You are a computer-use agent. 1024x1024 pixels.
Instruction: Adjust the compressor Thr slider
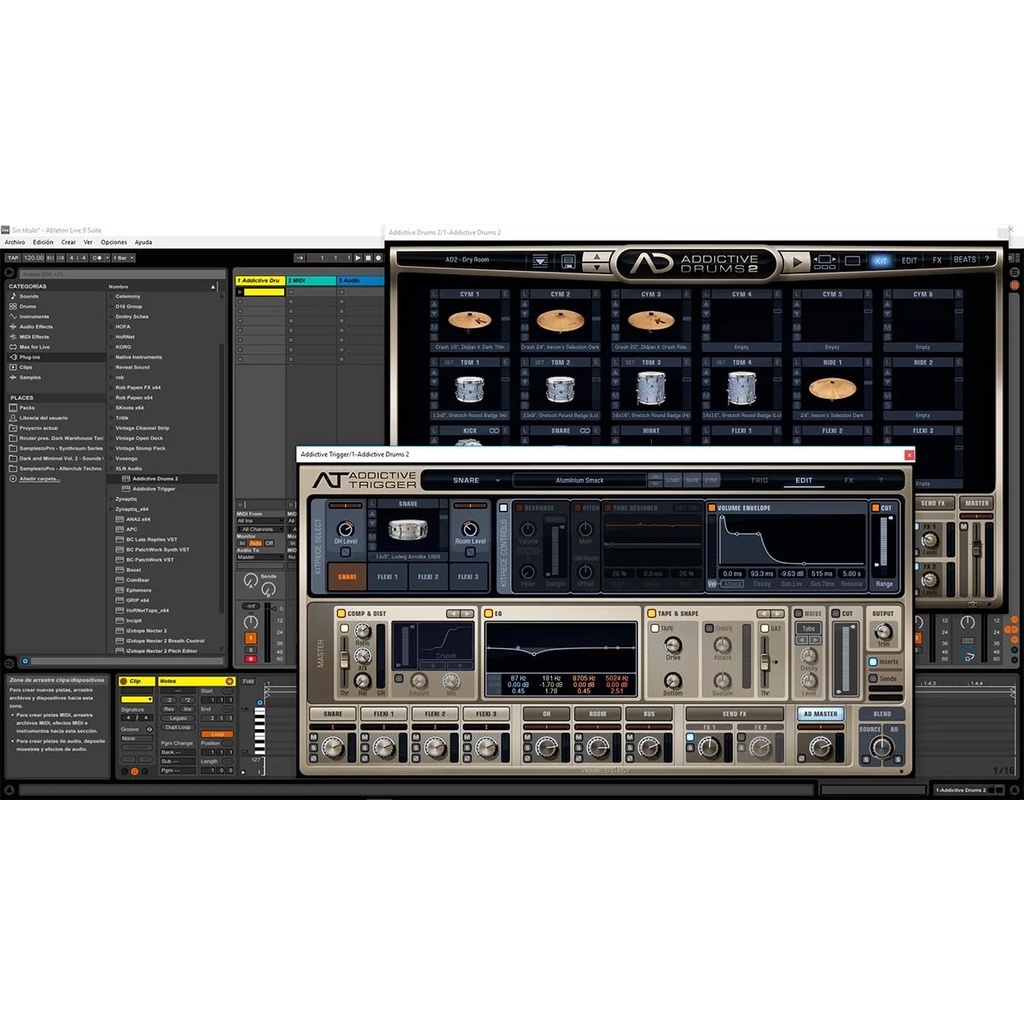pyautogui.click(x=344, y=660)
